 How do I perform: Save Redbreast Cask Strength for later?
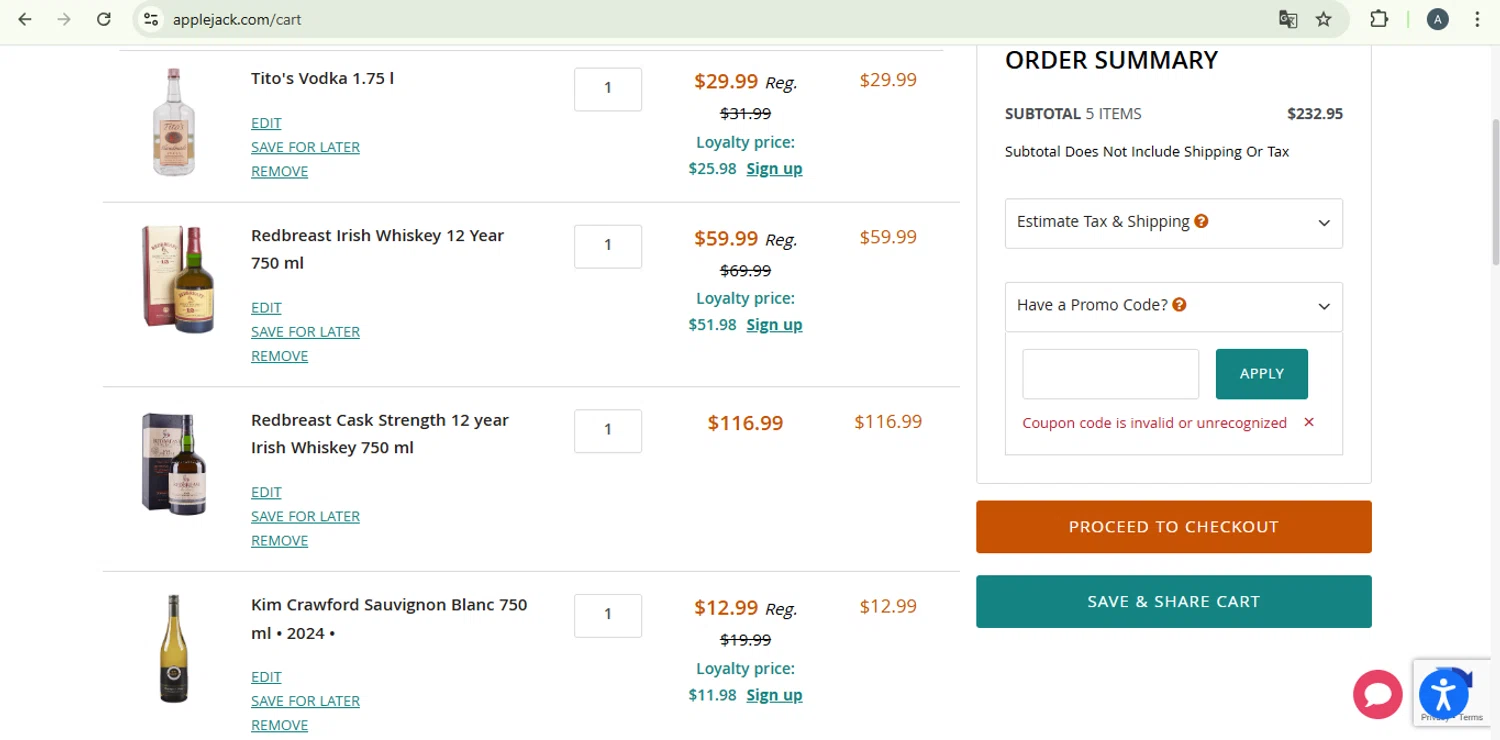click(305, 516)
